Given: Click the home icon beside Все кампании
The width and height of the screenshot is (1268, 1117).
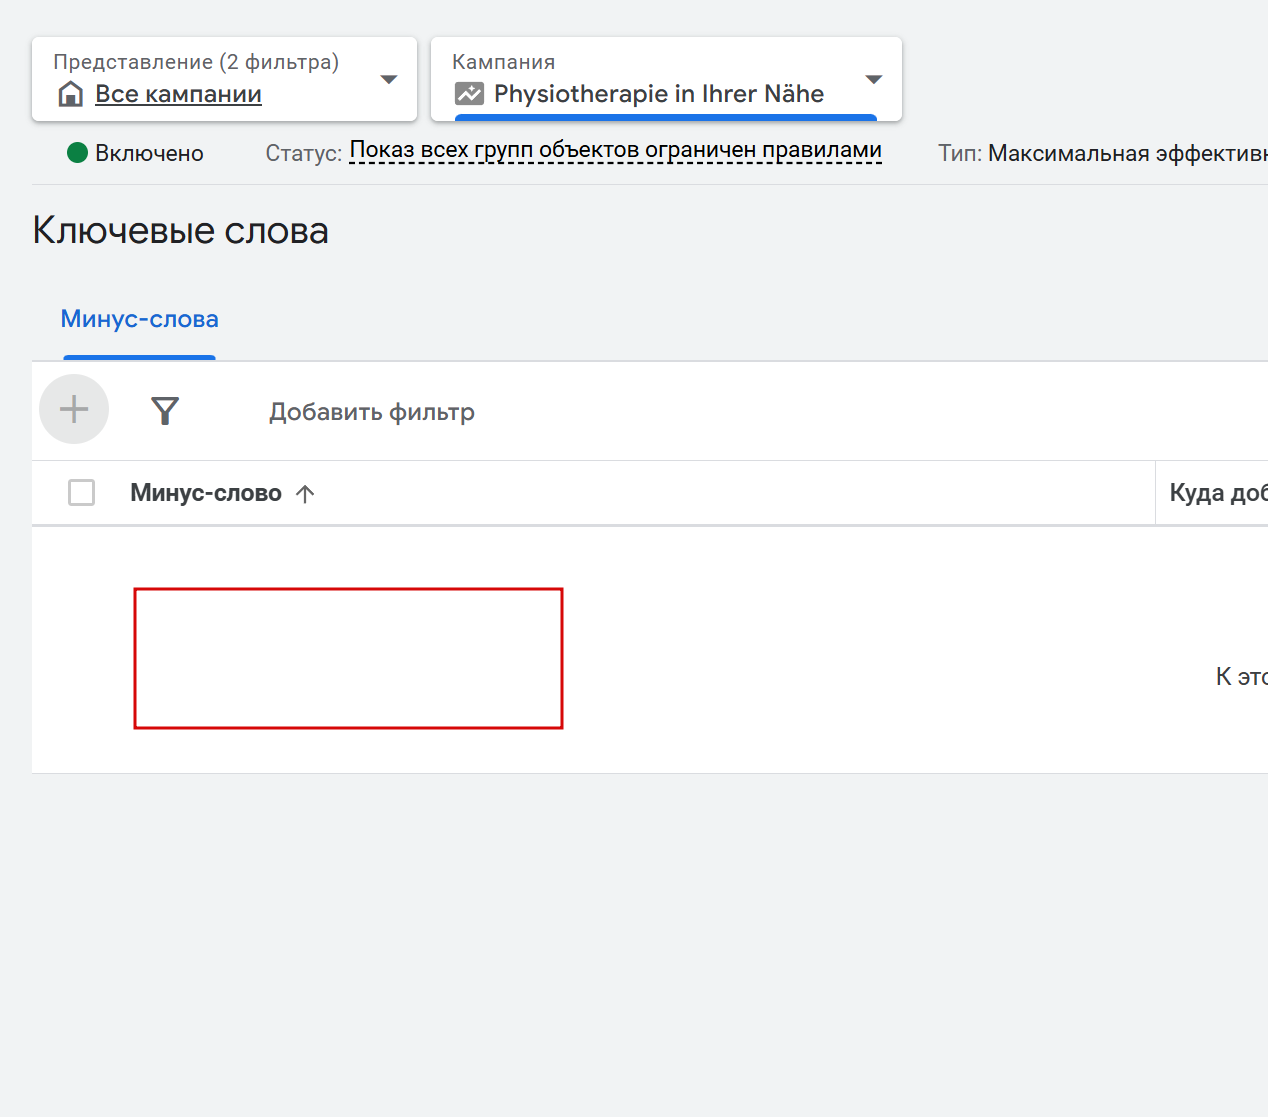Looking at the screenshot, I should (70, 94).
